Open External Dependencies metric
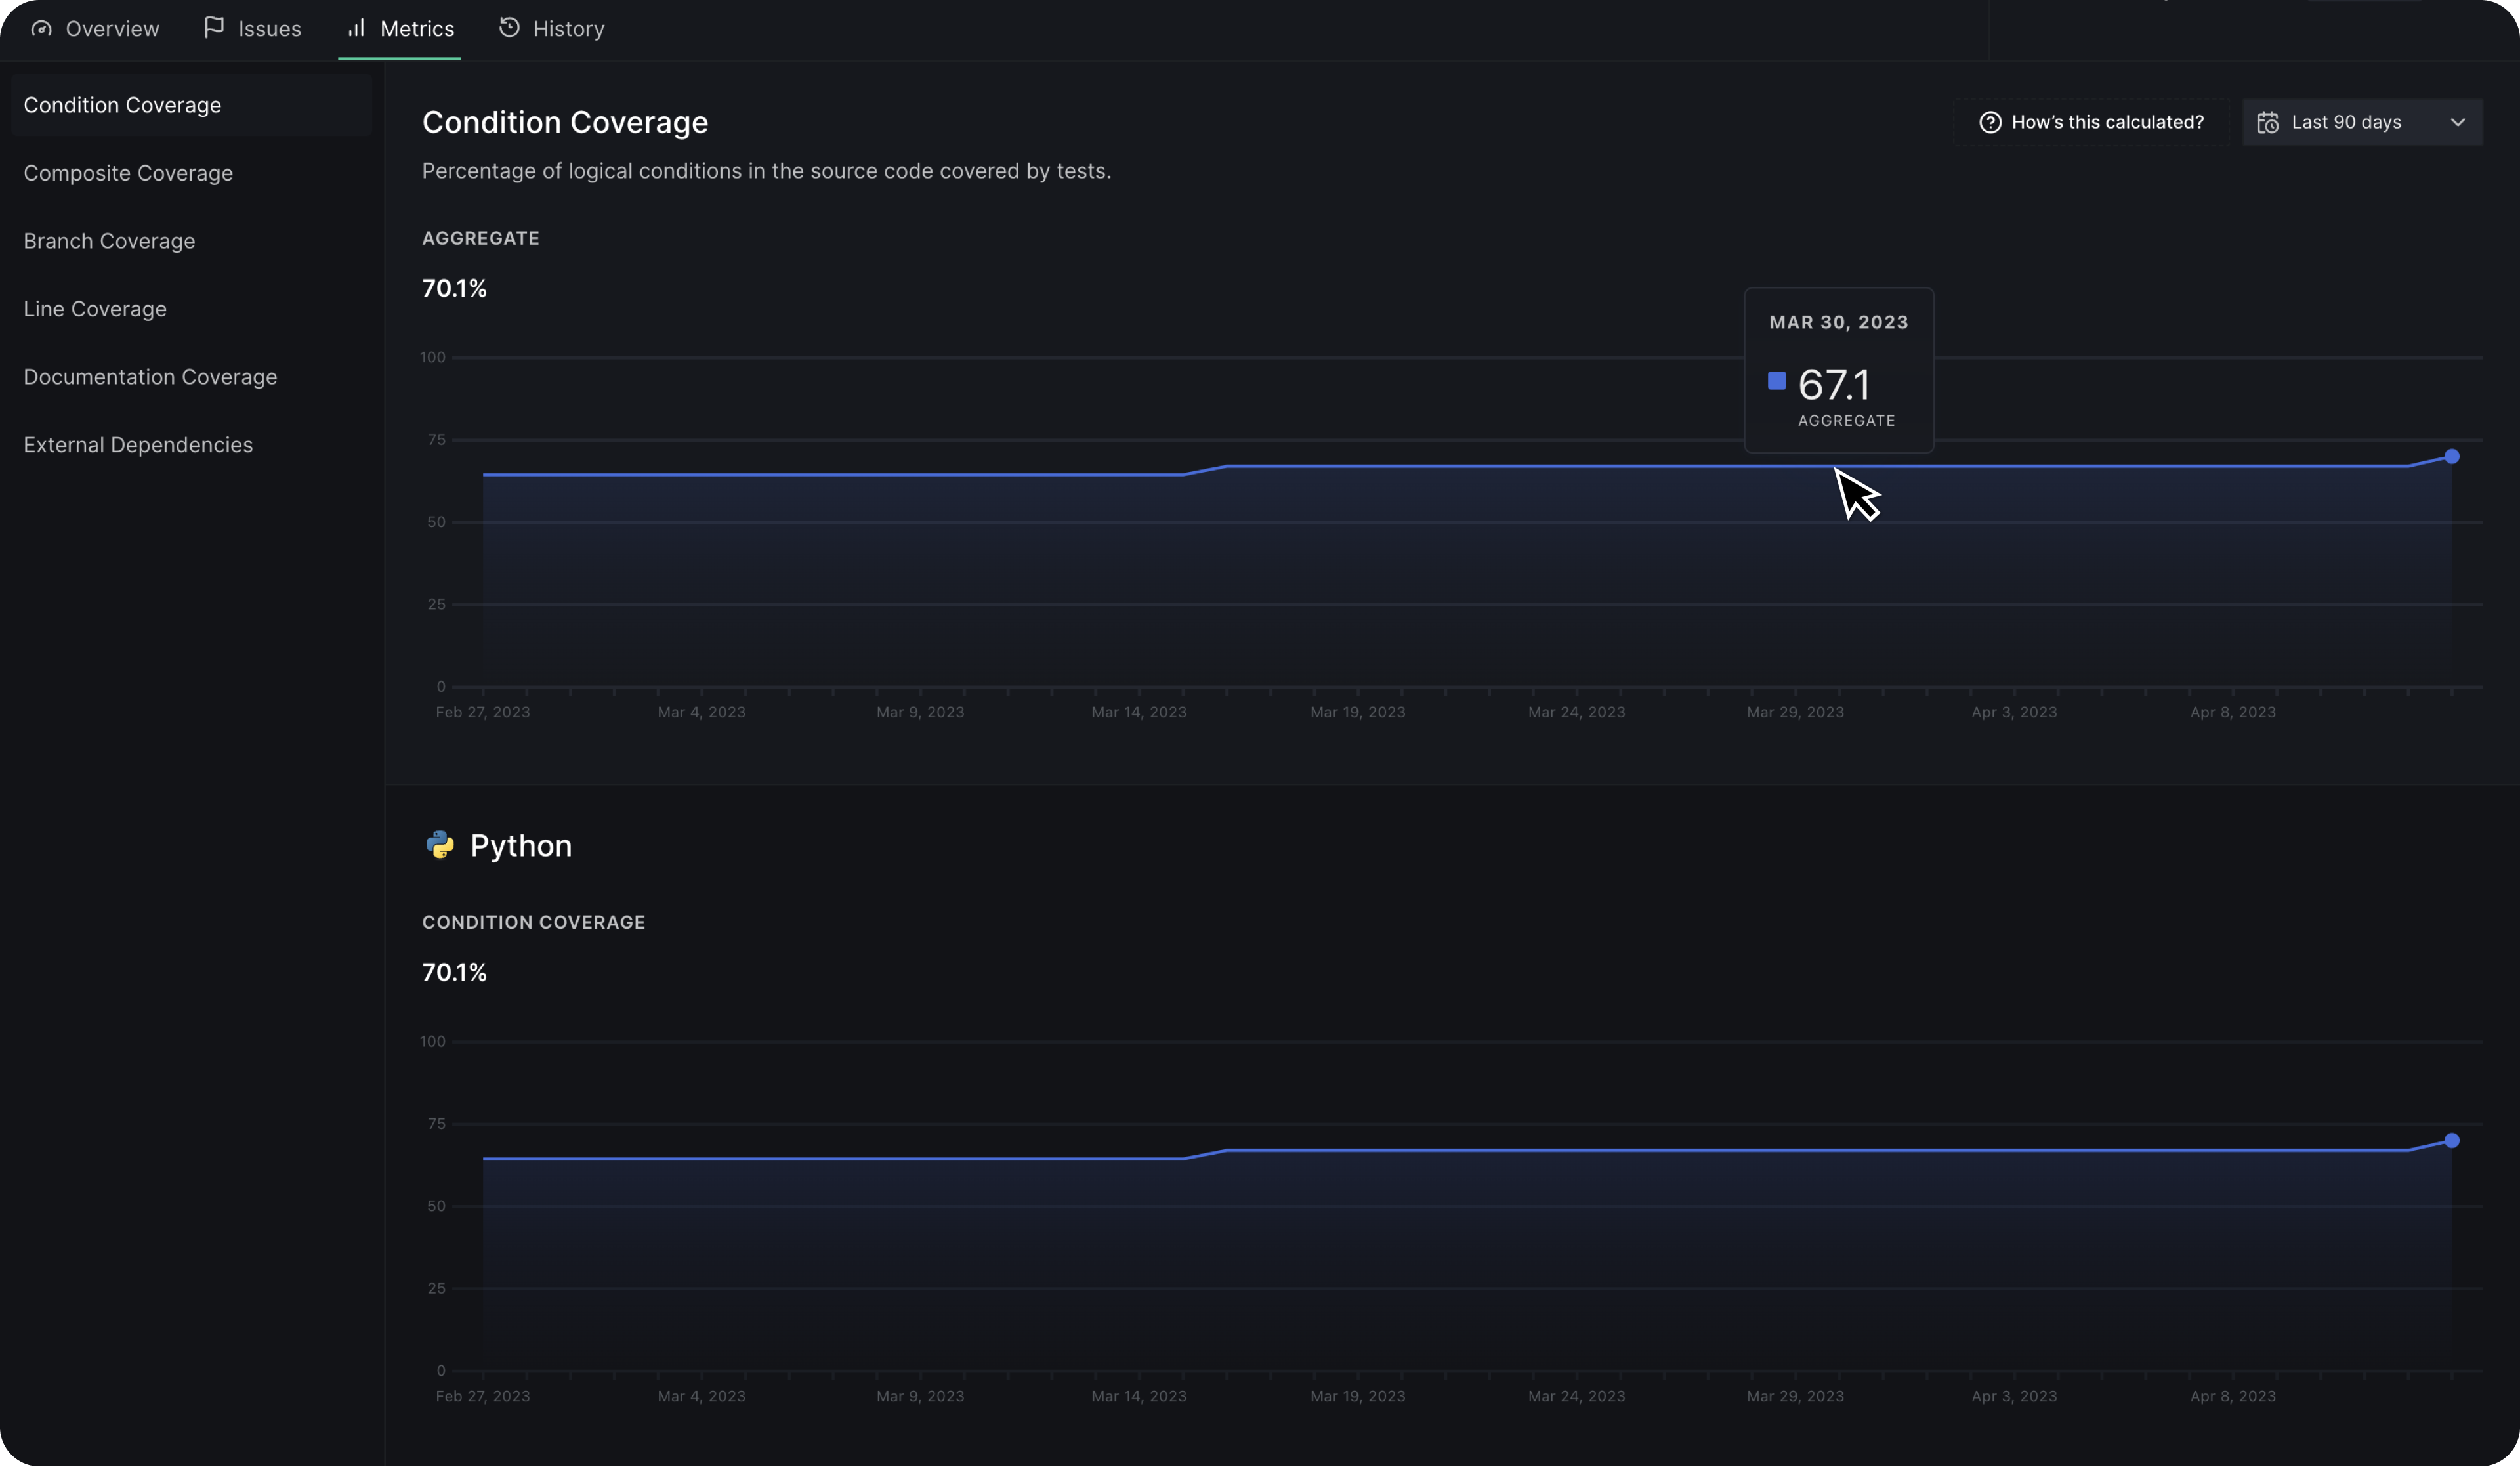This screenshot has height=1467, width=2520. [x=138, y=445]
